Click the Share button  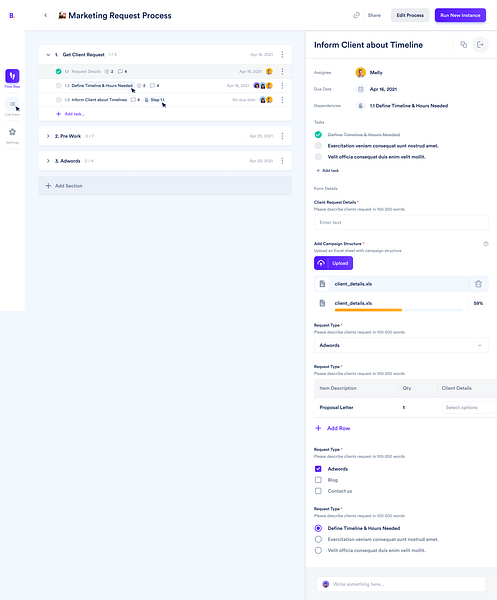(x=374, y=15)
